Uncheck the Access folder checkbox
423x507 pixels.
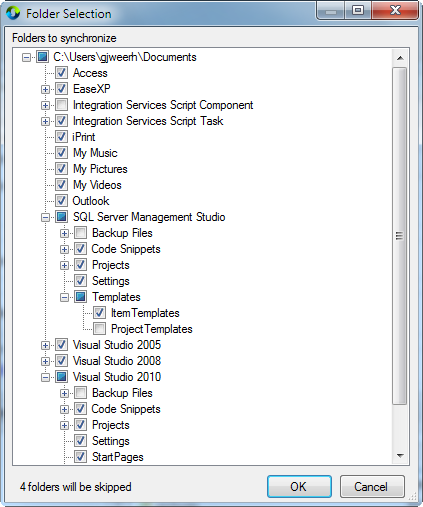pyautogui.click(x=61, y=73)
